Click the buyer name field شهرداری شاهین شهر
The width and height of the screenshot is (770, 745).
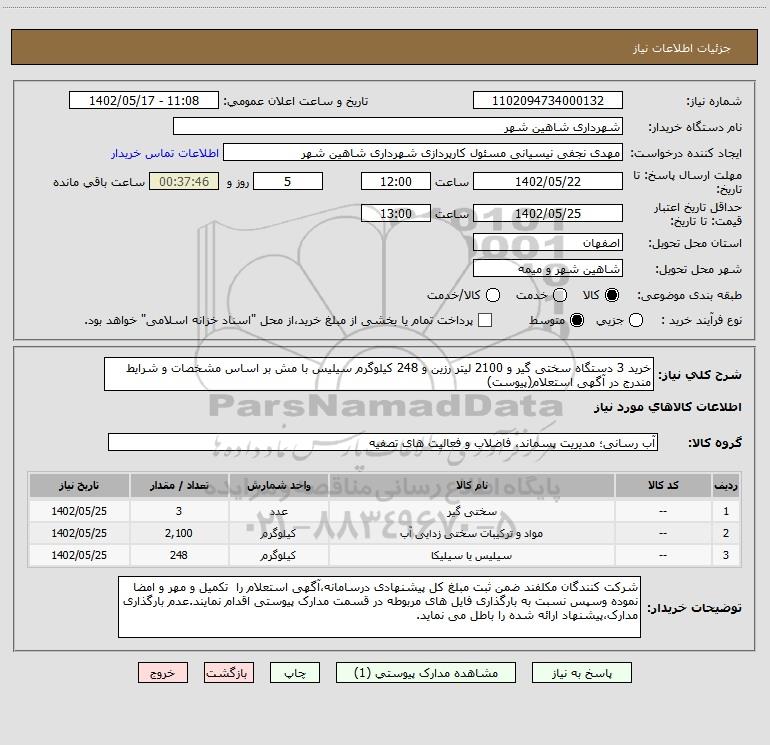(398, 127)
